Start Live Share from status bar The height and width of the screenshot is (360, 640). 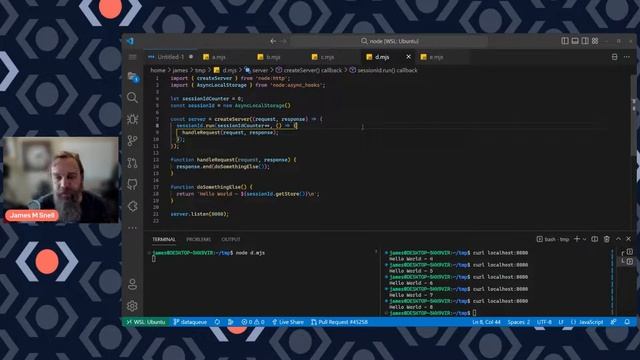(288, 322)
